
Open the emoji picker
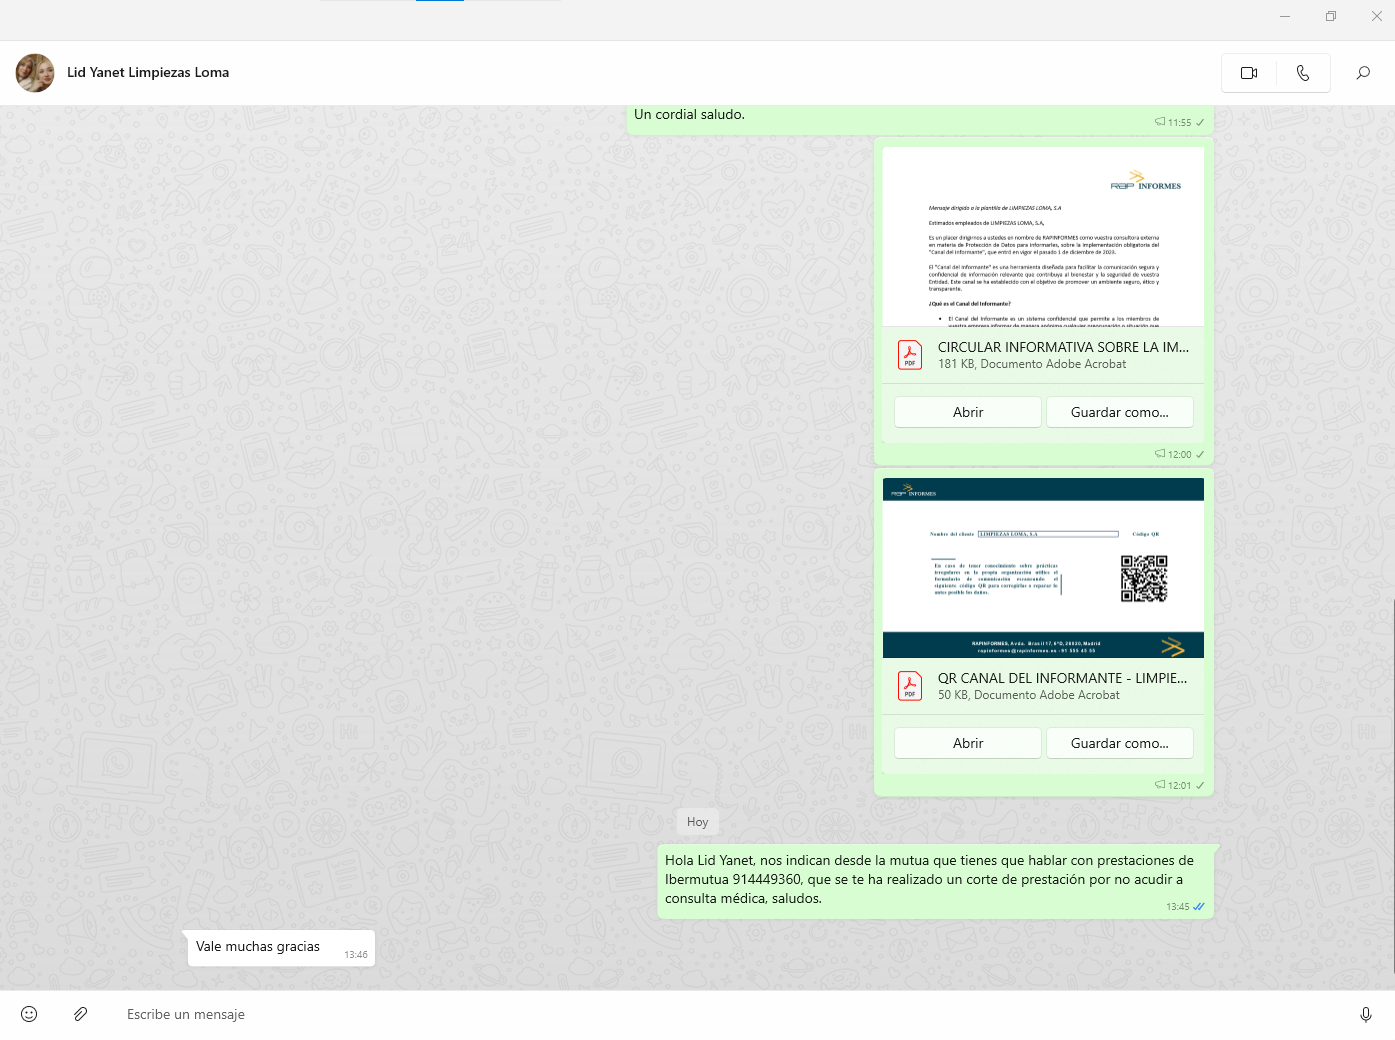29,1014
